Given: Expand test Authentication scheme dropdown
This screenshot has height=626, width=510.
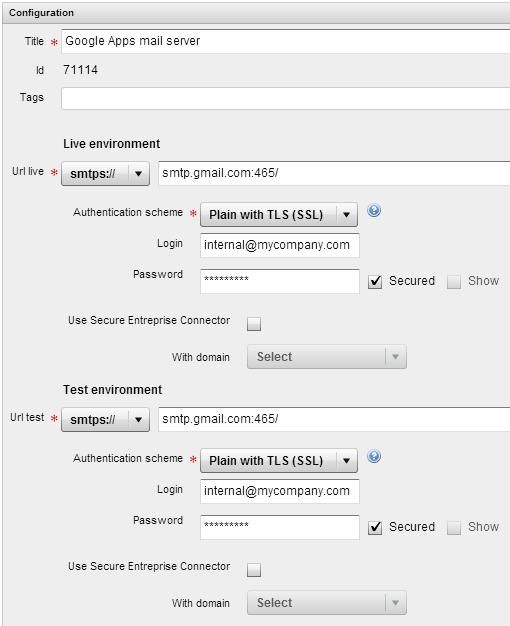Looking at the screenshot, I should click(279, 461).
